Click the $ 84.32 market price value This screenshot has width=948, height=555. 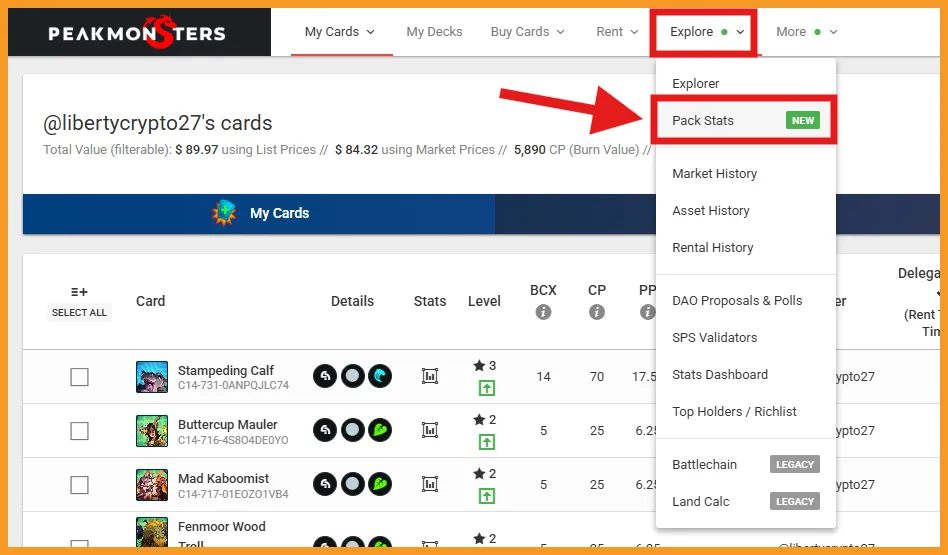(357, 149)
